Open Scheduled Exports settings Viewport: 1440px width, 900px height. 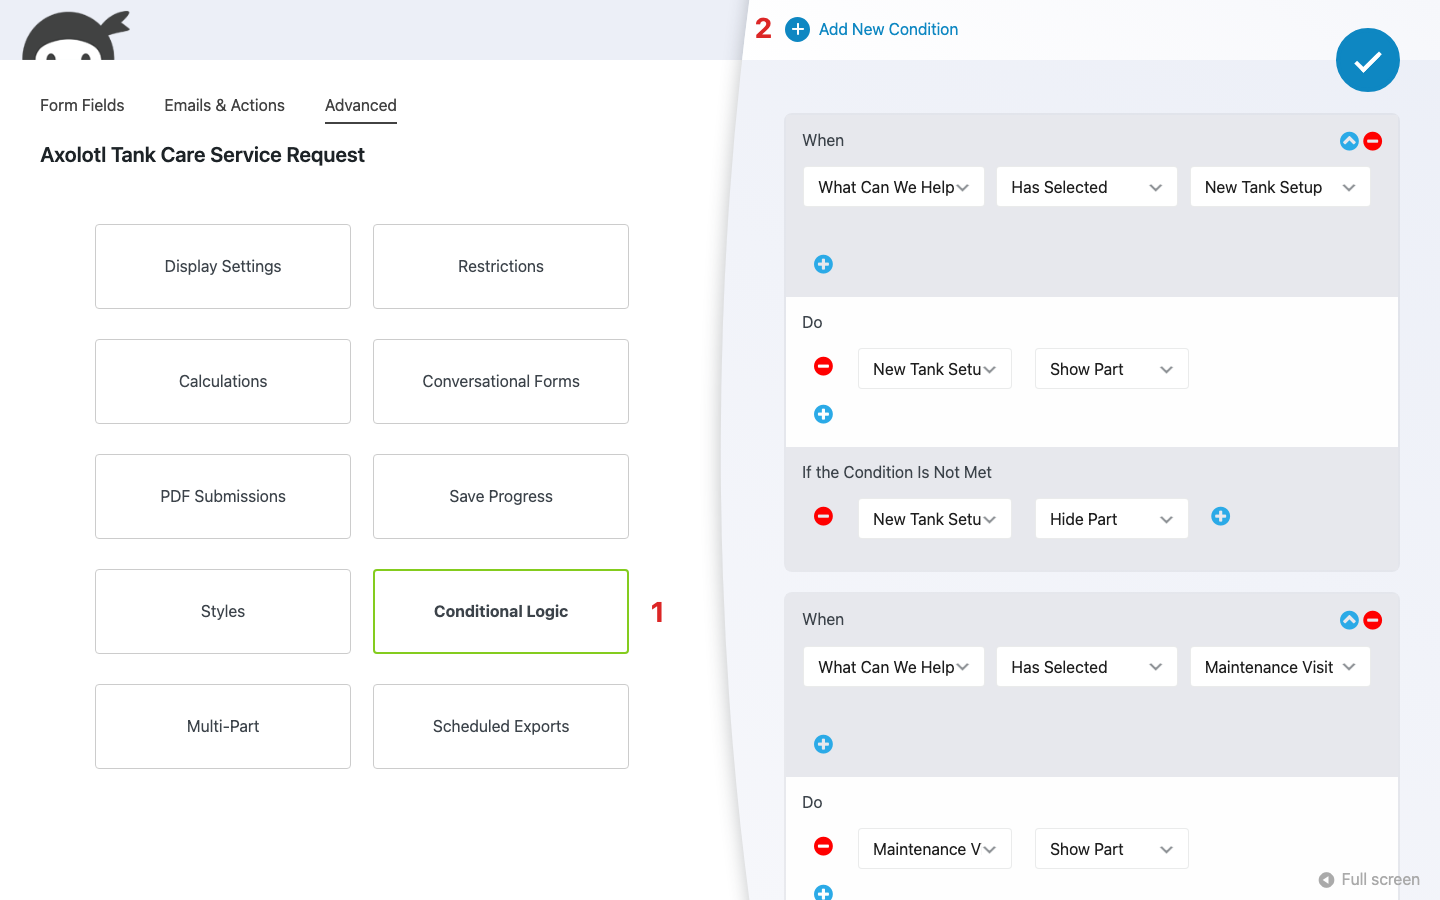point(501,726)
